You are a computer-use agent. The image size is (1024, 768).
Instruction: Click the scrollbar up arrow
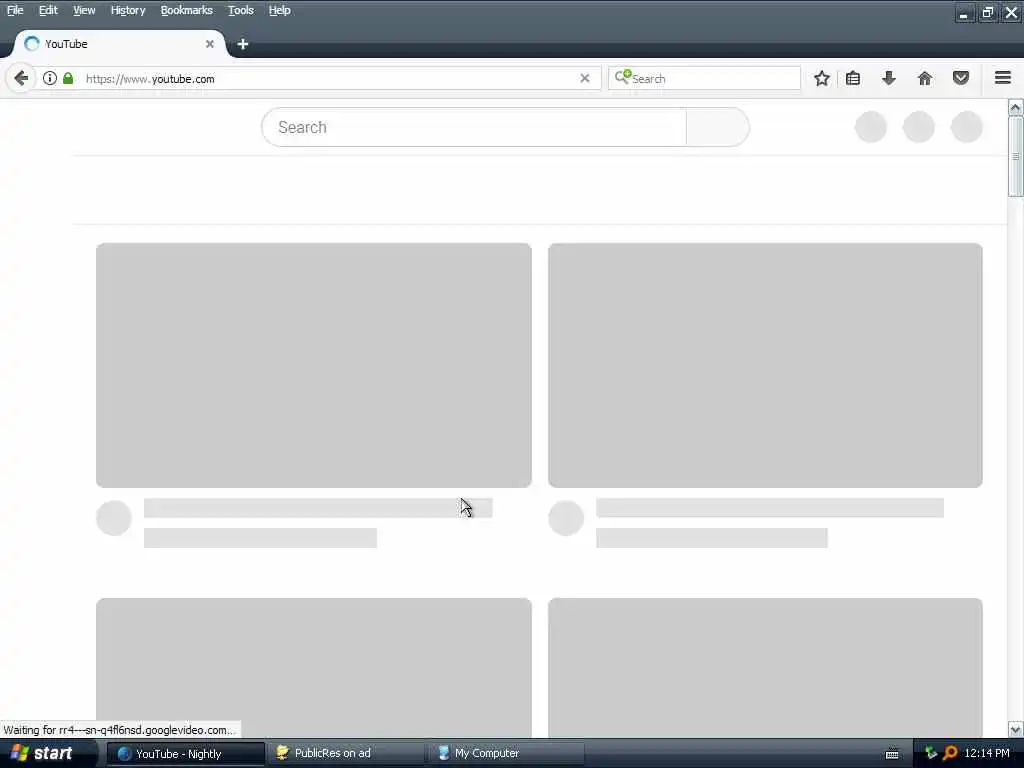pos(1015,108)
